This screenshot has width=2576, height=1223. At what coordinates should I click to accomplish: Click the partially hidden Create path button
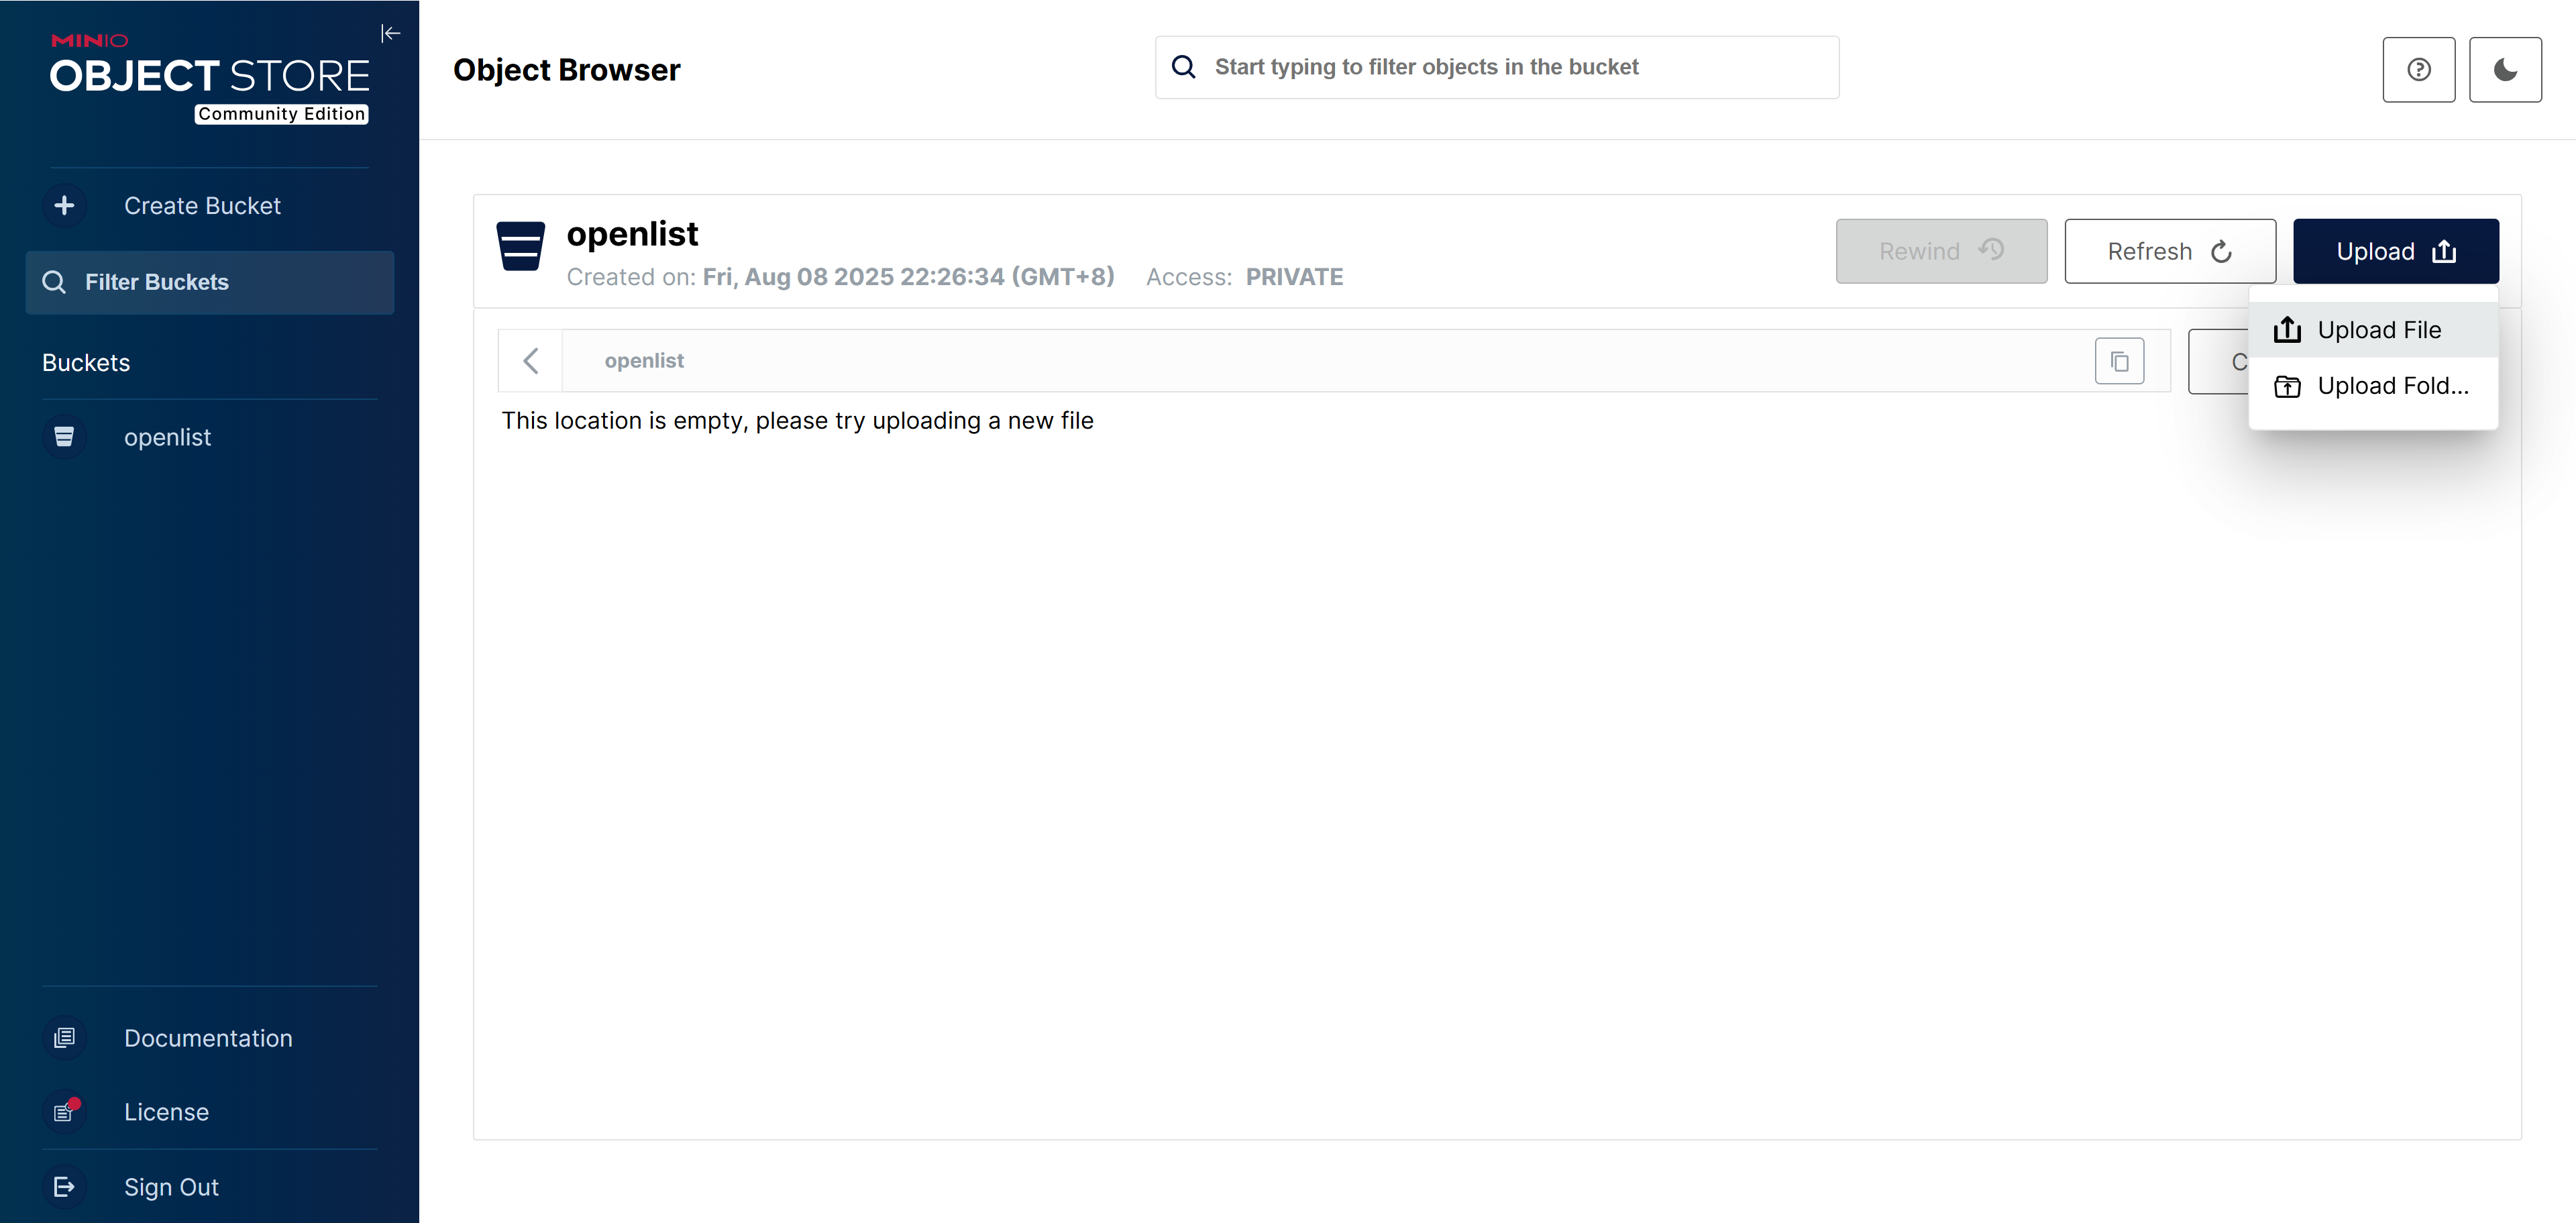[2219, 361]
